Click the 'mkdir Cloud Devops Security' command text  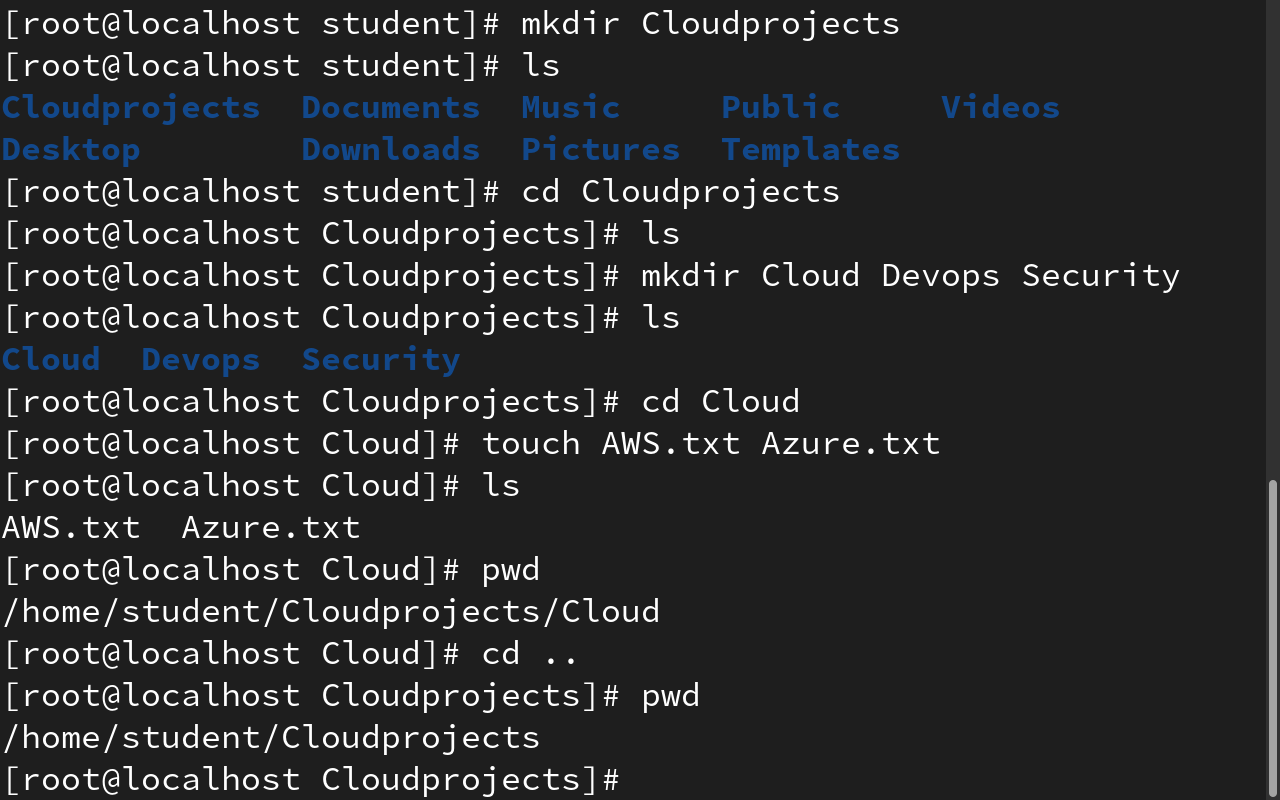click(x=911, y=276)
